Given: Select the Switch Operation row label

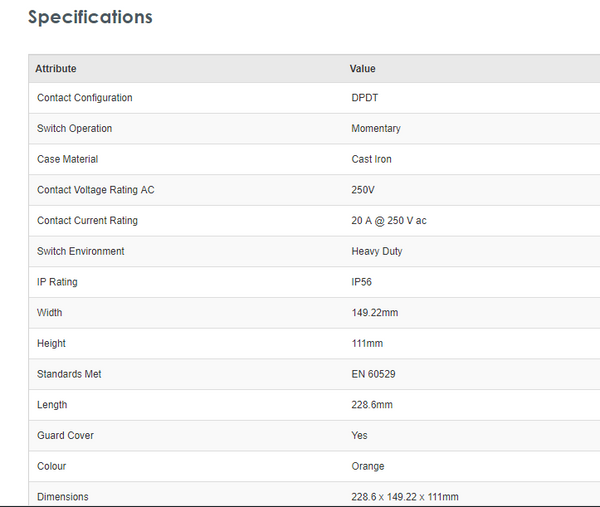Looking at the screenshot, I should (x=74, y=129).
